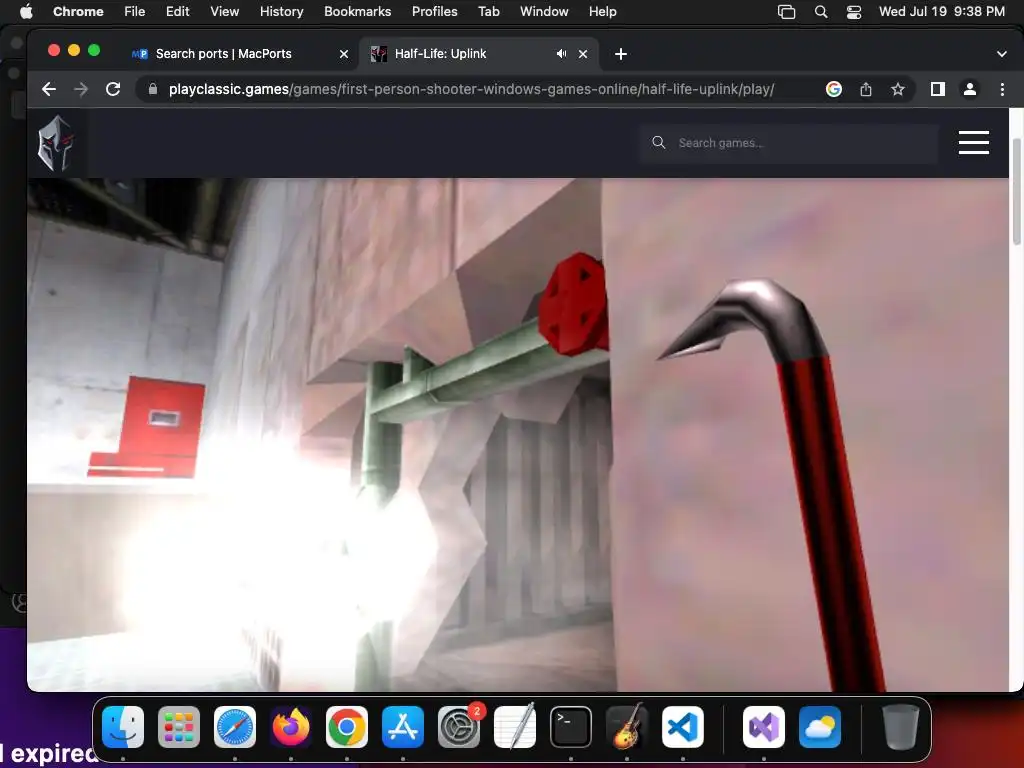Screen dimensions: 1024x768
Task: Launch Firefox from the Dock
Action: [291, 727]
